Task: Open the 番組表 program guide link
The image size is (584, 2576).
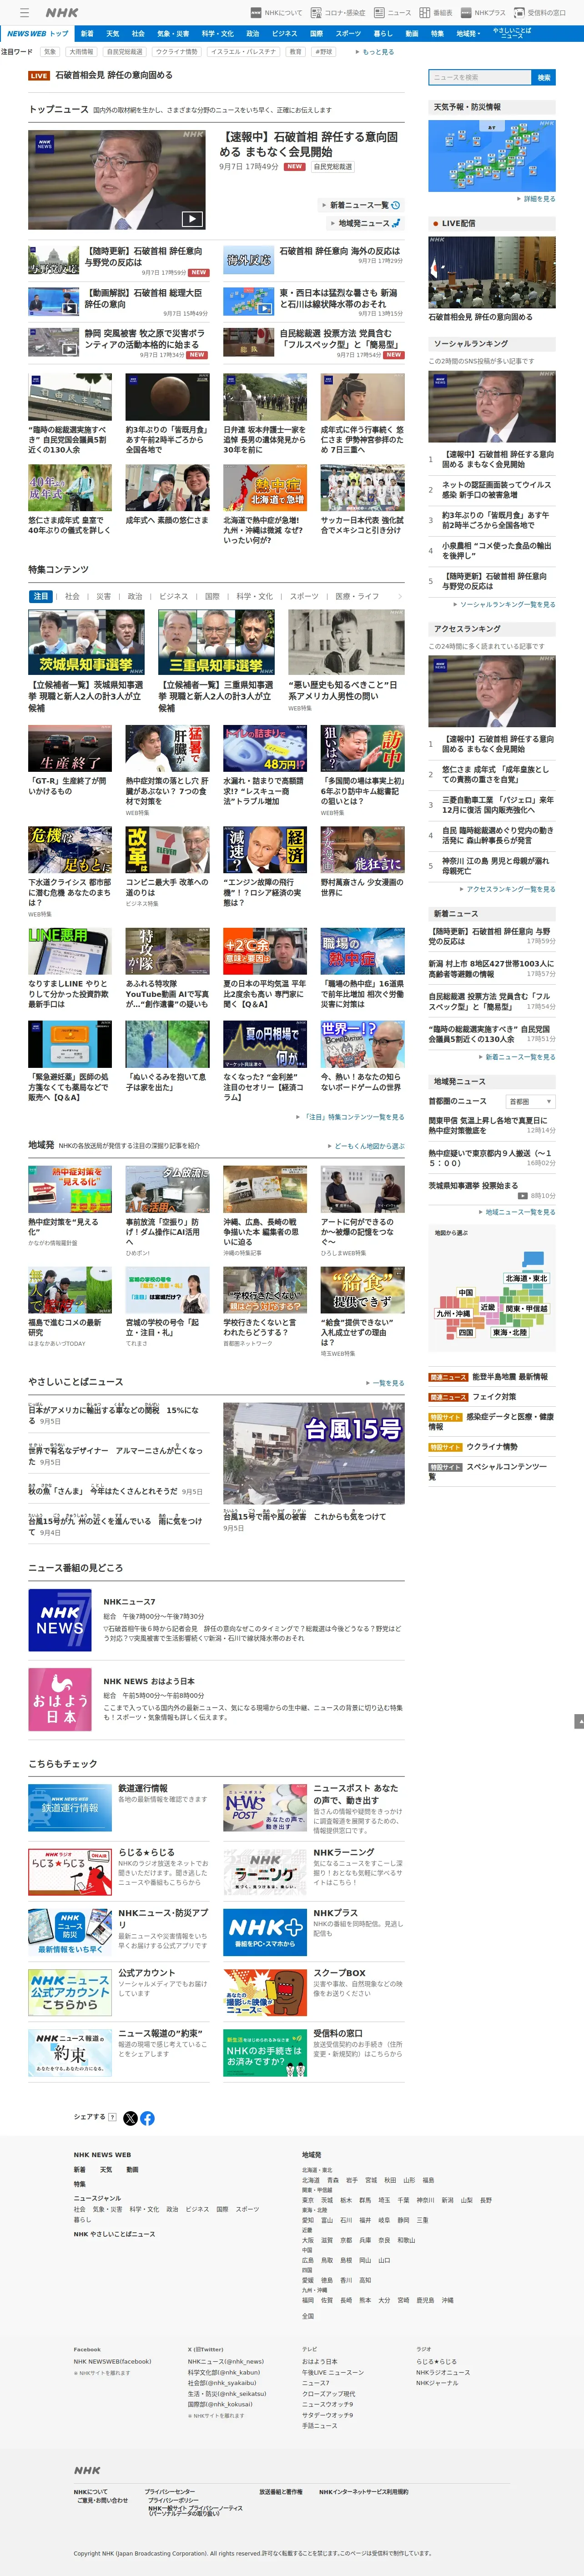Action: click(436, 13)
